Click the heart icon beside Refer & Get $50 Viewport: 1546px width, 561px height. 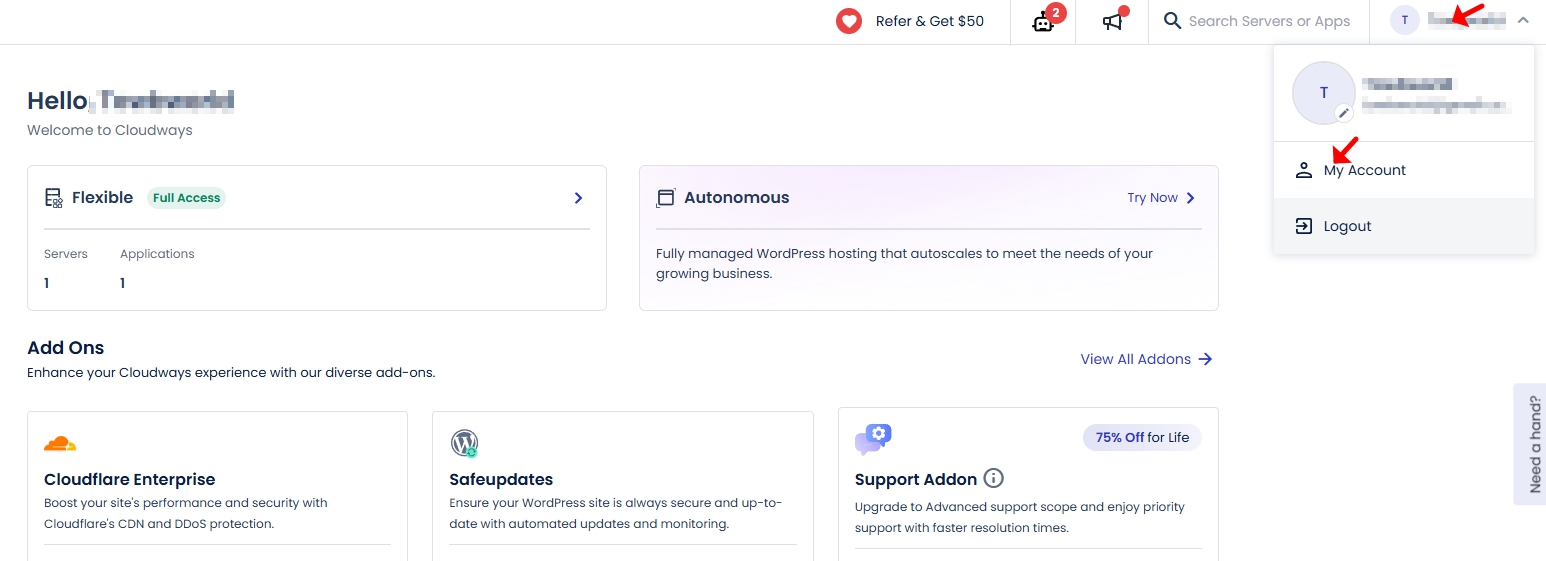point(849,21)
